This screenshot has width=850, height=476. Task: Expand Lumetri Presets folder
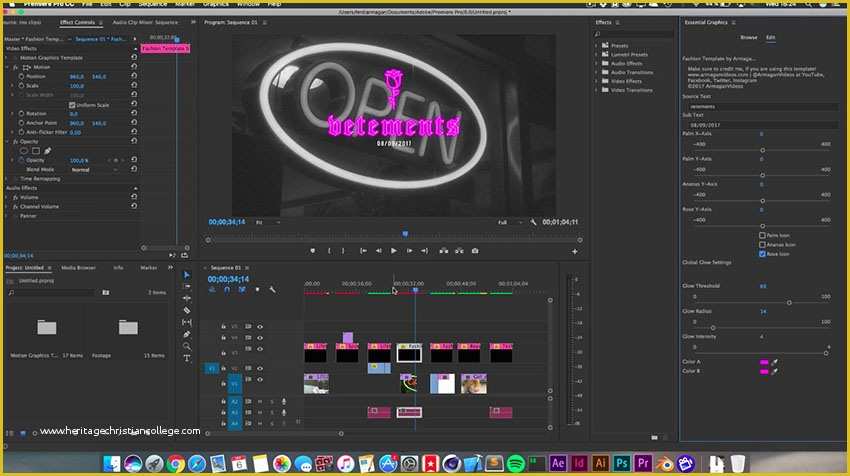click(596, 54)
